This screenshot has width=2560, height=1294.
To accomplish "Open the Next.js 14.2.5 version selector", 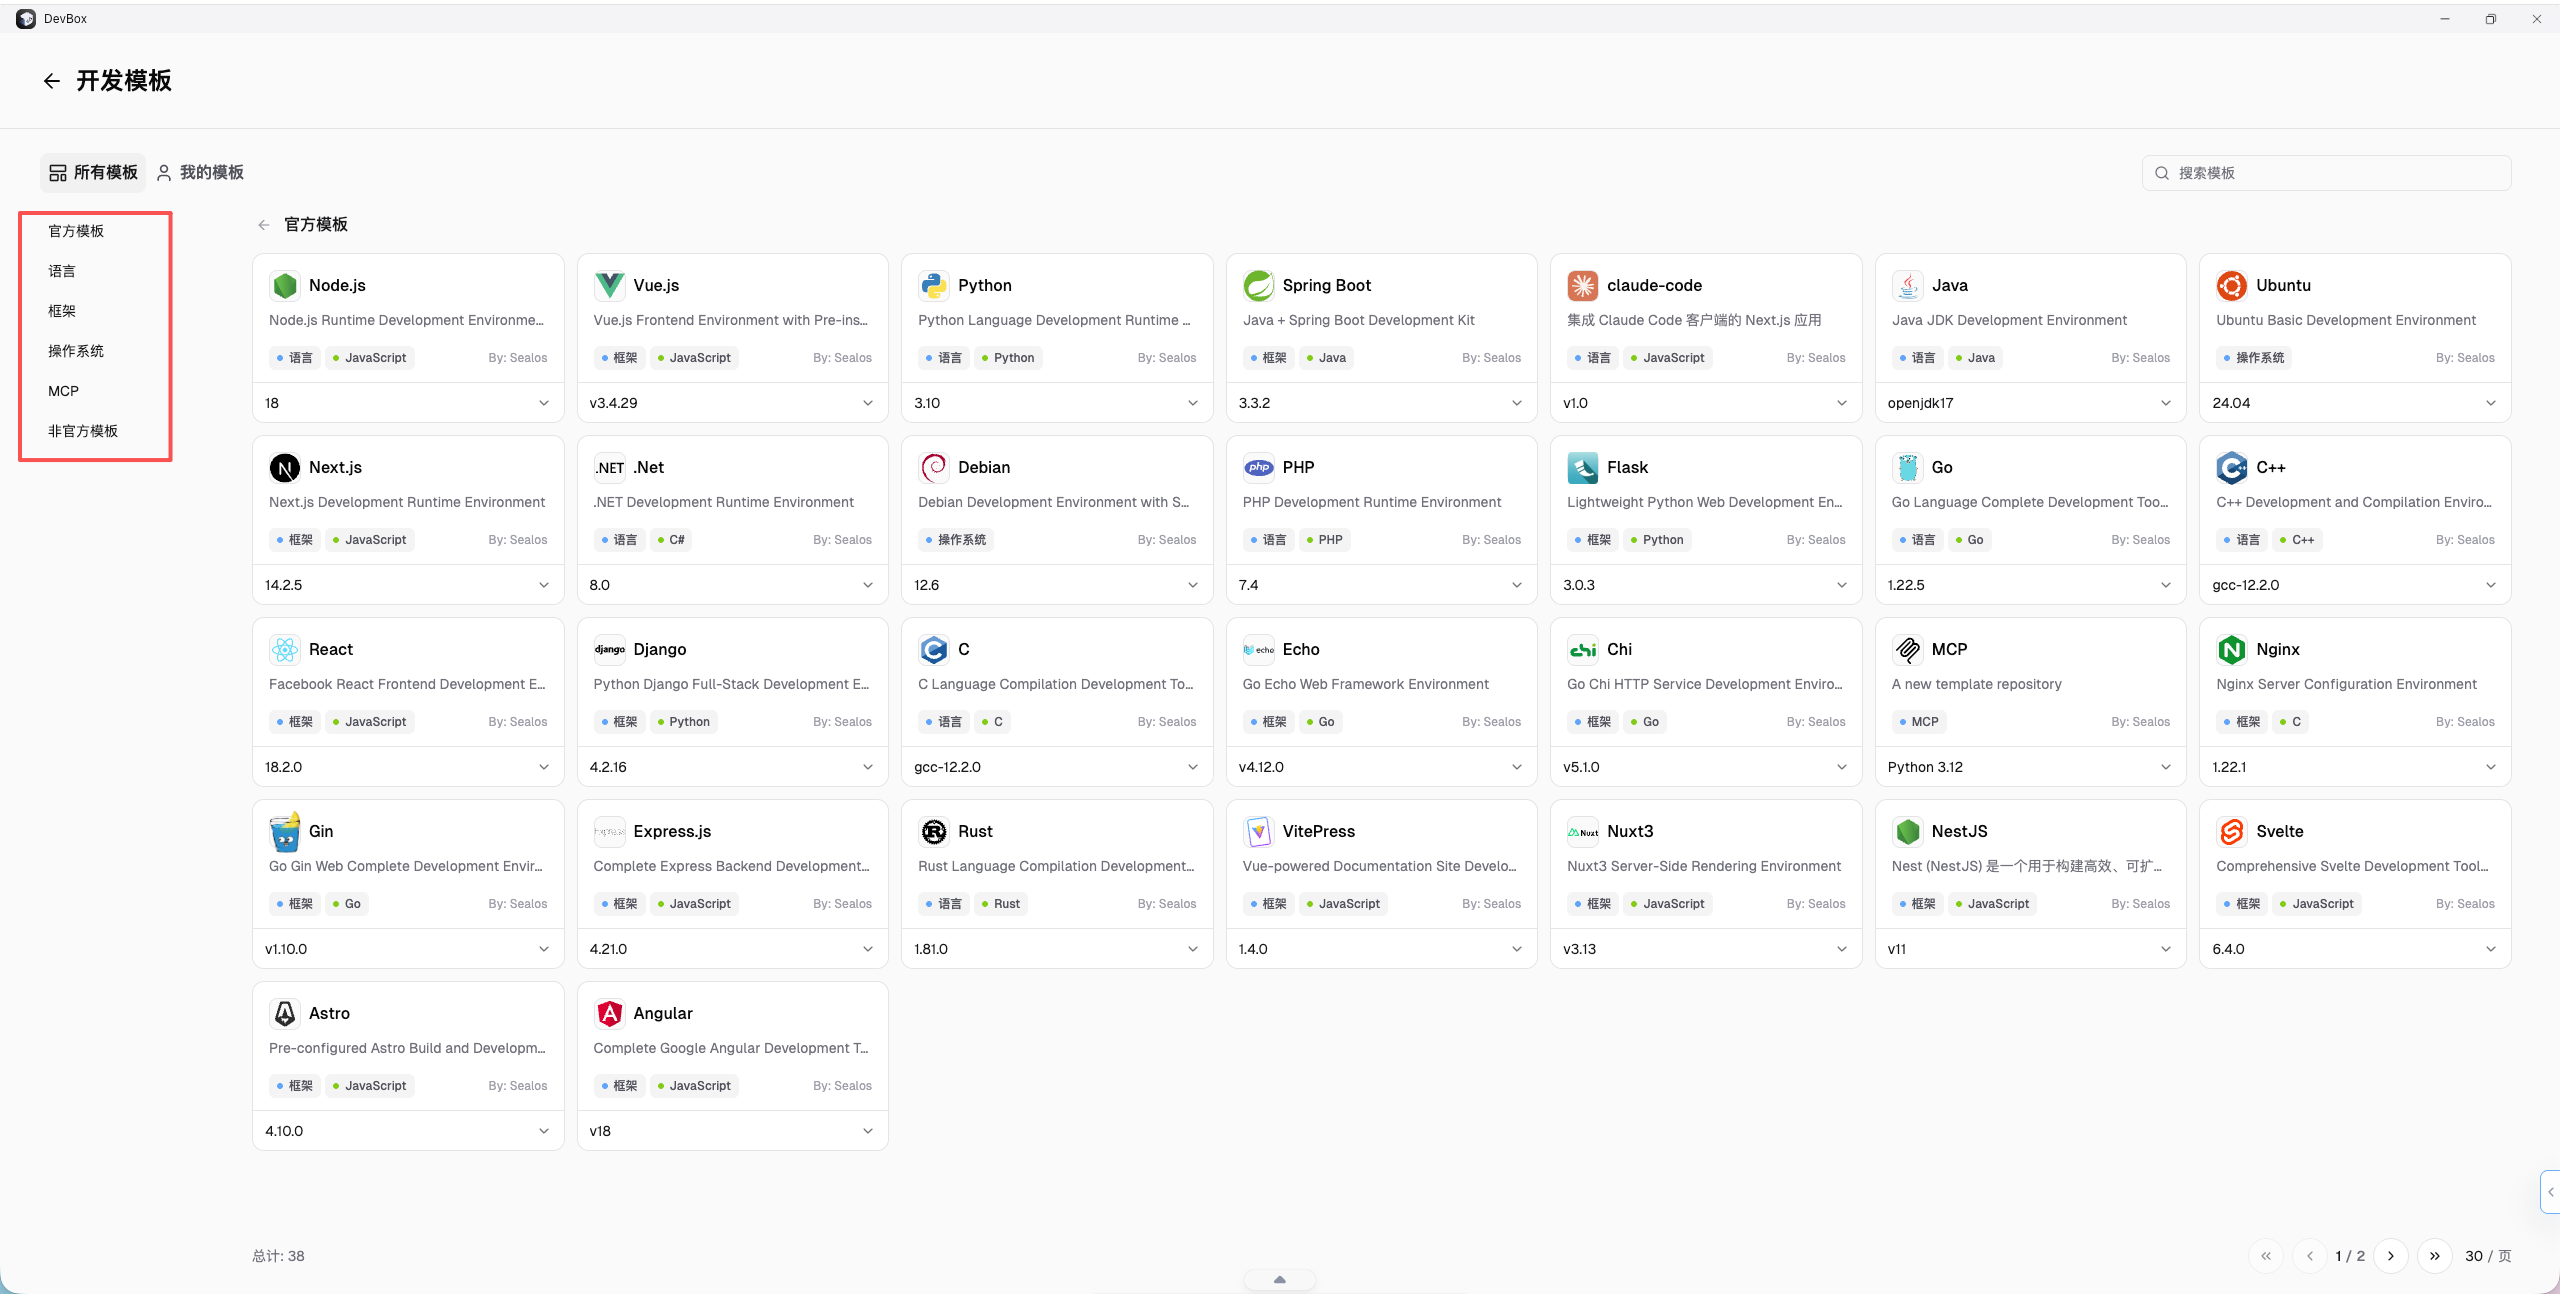I will tap(408, 585).
